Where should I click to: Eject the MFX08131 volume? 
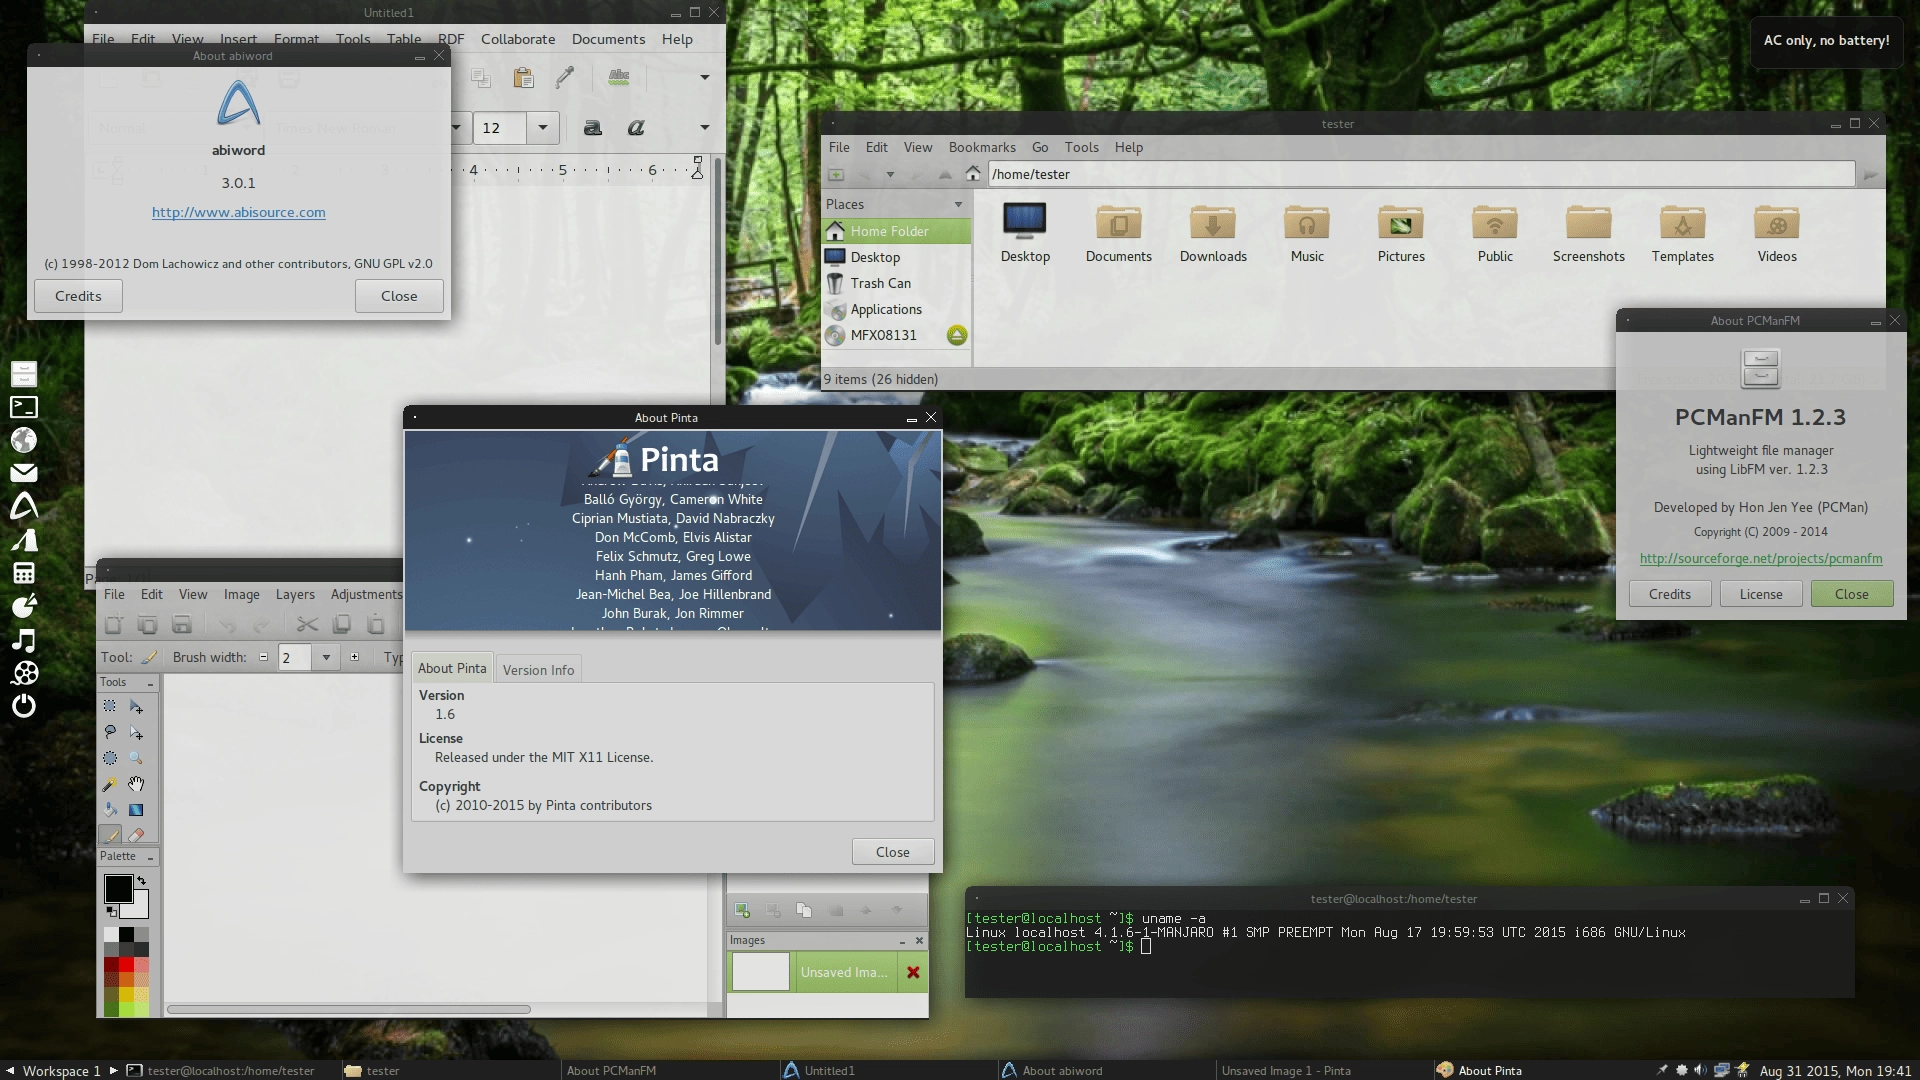(957, 335)
